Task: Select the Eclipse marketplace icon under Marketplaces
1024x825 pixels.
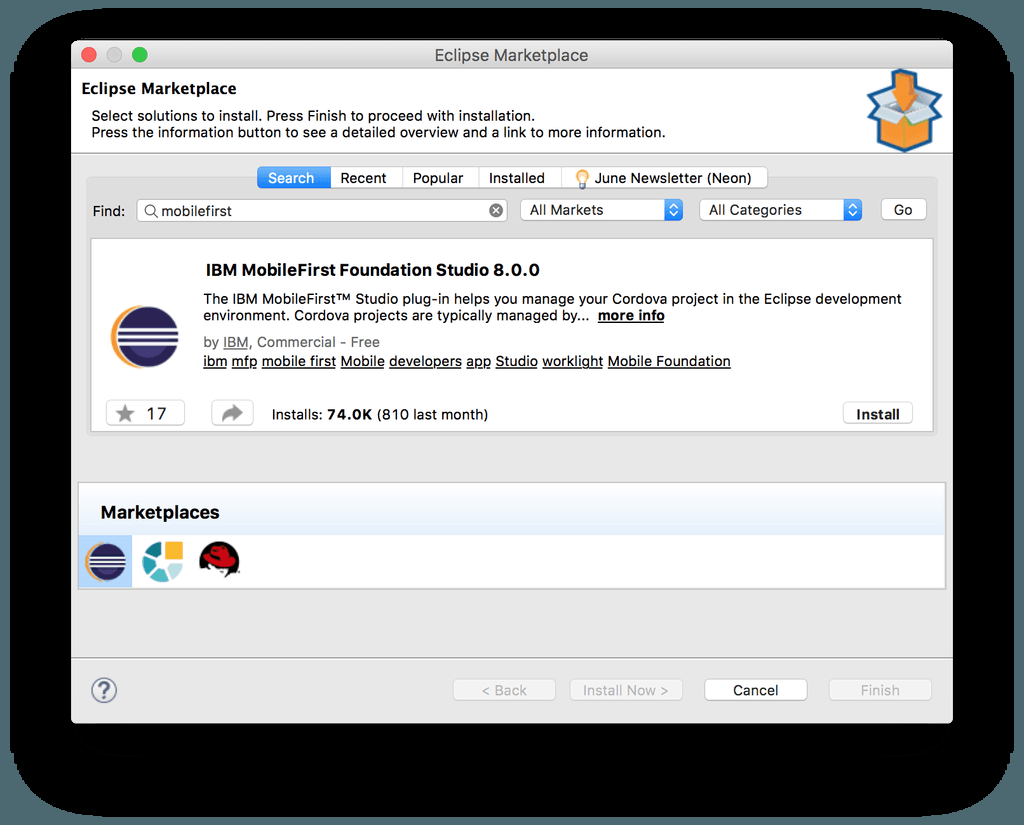Action: point(106,561)
